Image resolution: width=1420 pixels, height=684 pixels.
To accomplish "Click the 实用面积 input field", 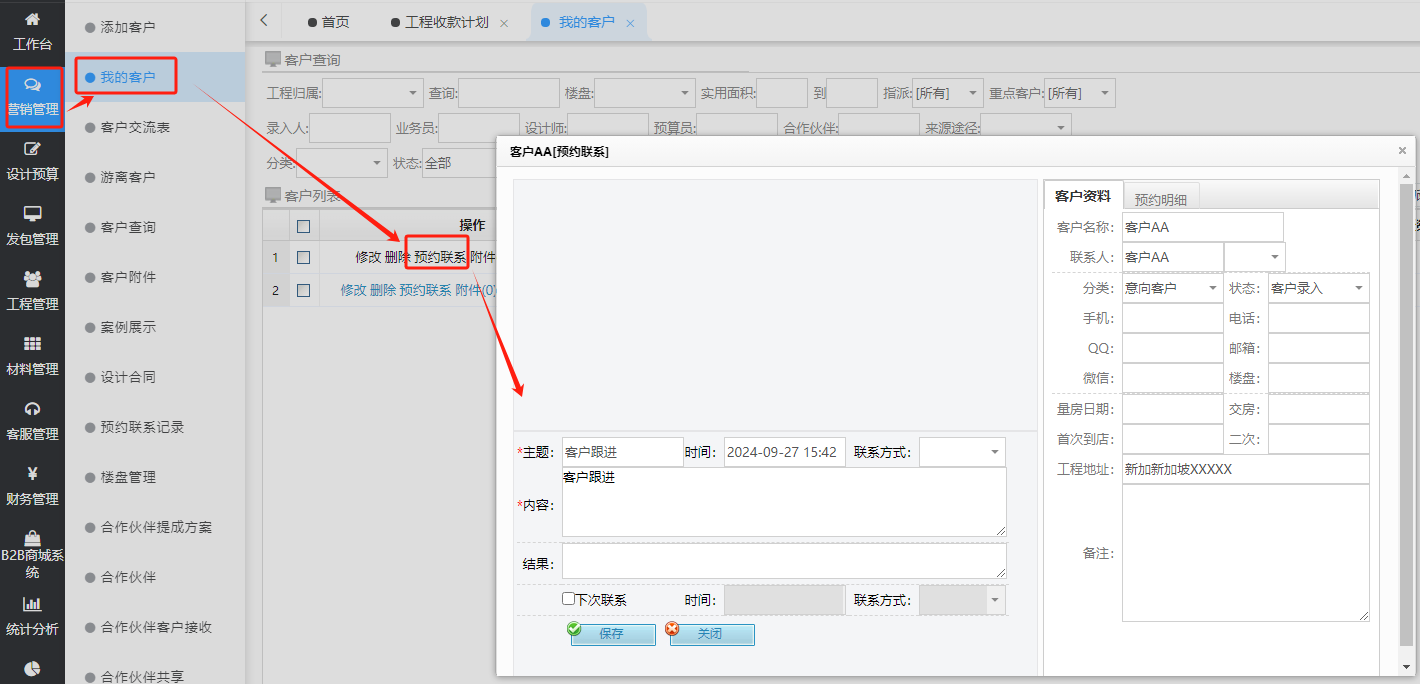I will tap(782, 92).
